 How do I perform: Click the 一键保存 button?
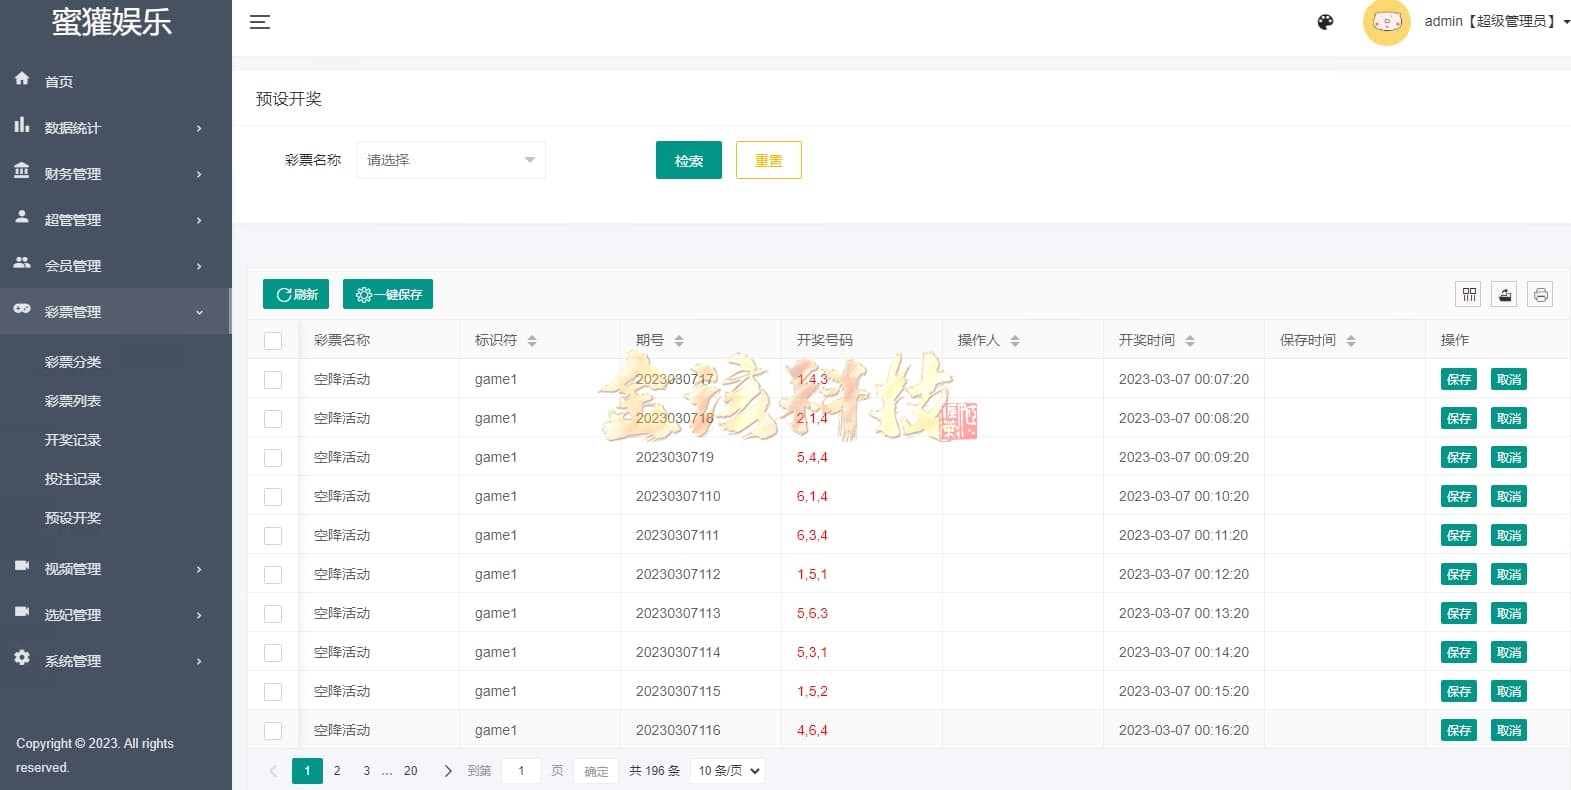[x=388, y=294]
